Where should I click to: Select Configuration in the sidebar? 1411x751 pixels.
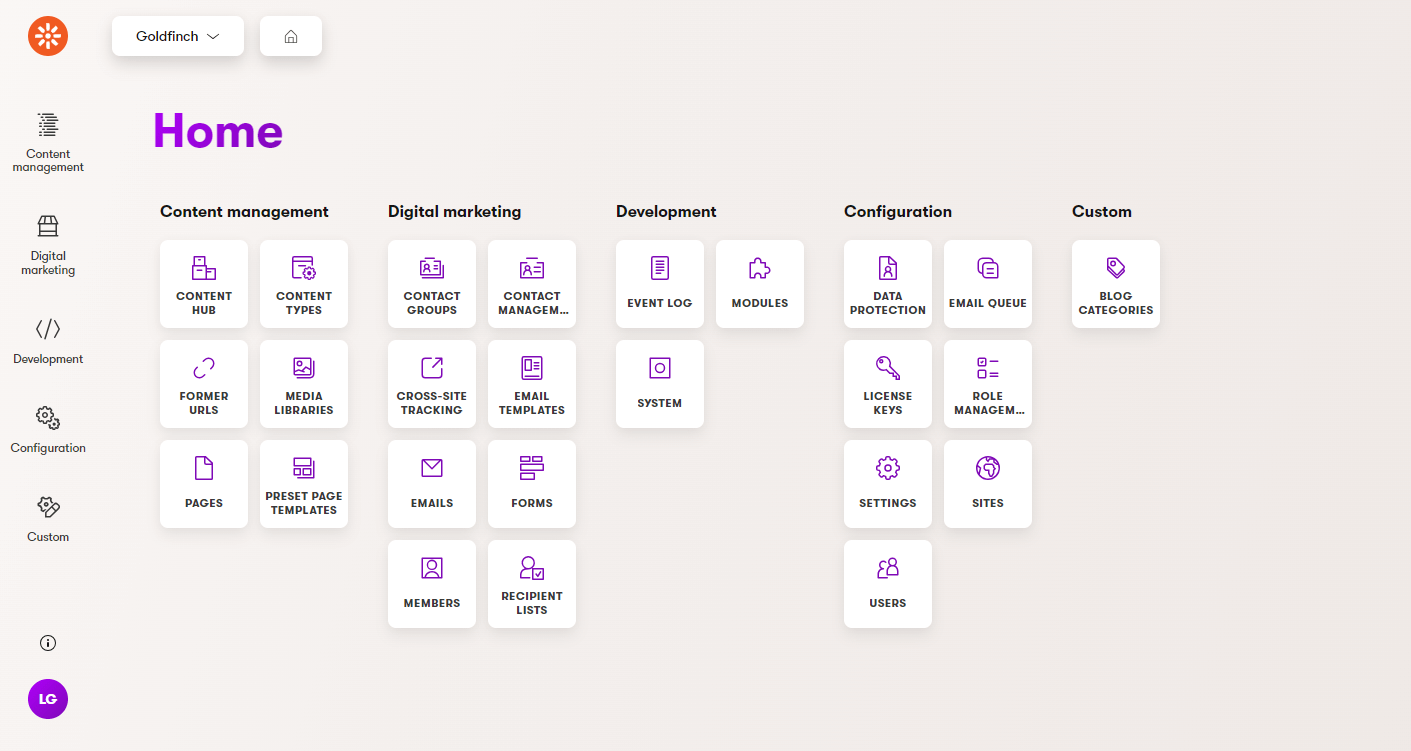48,430
